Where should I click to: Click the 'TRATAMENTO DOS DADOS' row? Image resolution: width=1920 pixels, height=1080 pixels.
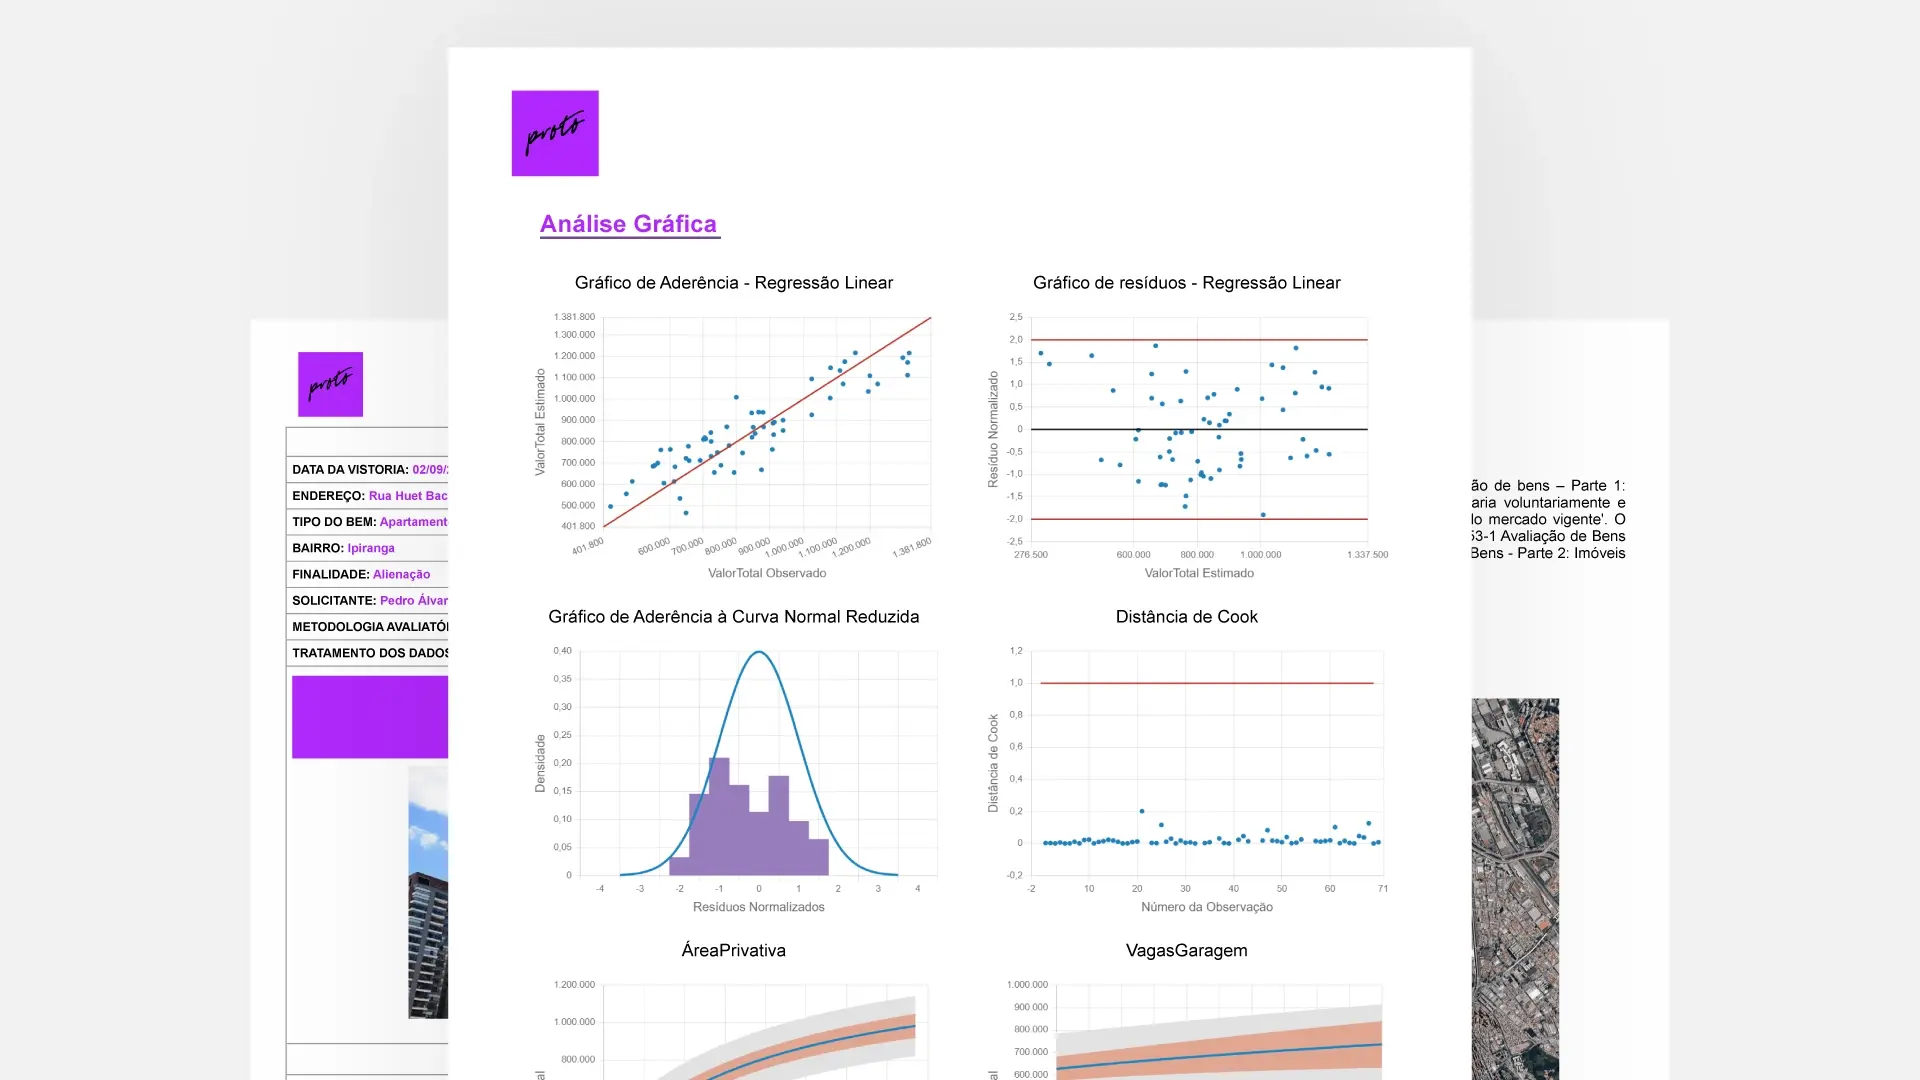click(368, 652)
